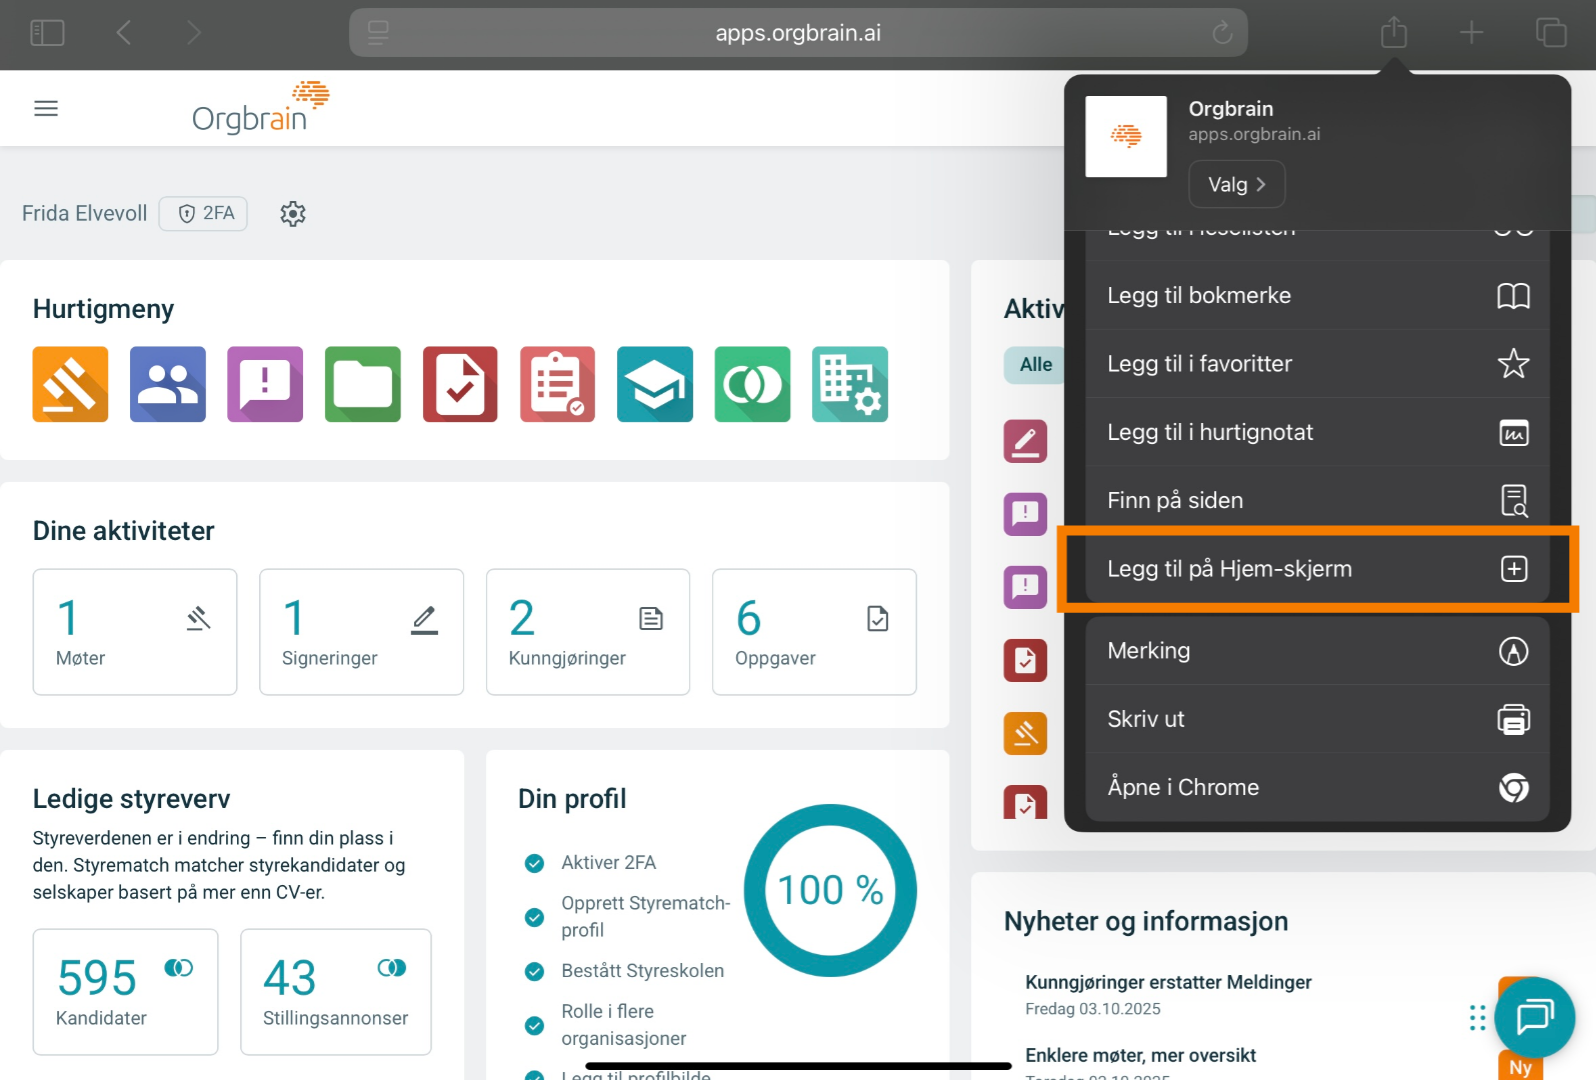Screen dimensions: 1596x1080
Task: Select Legg til bokmerke menu item
Action: 1317,296
